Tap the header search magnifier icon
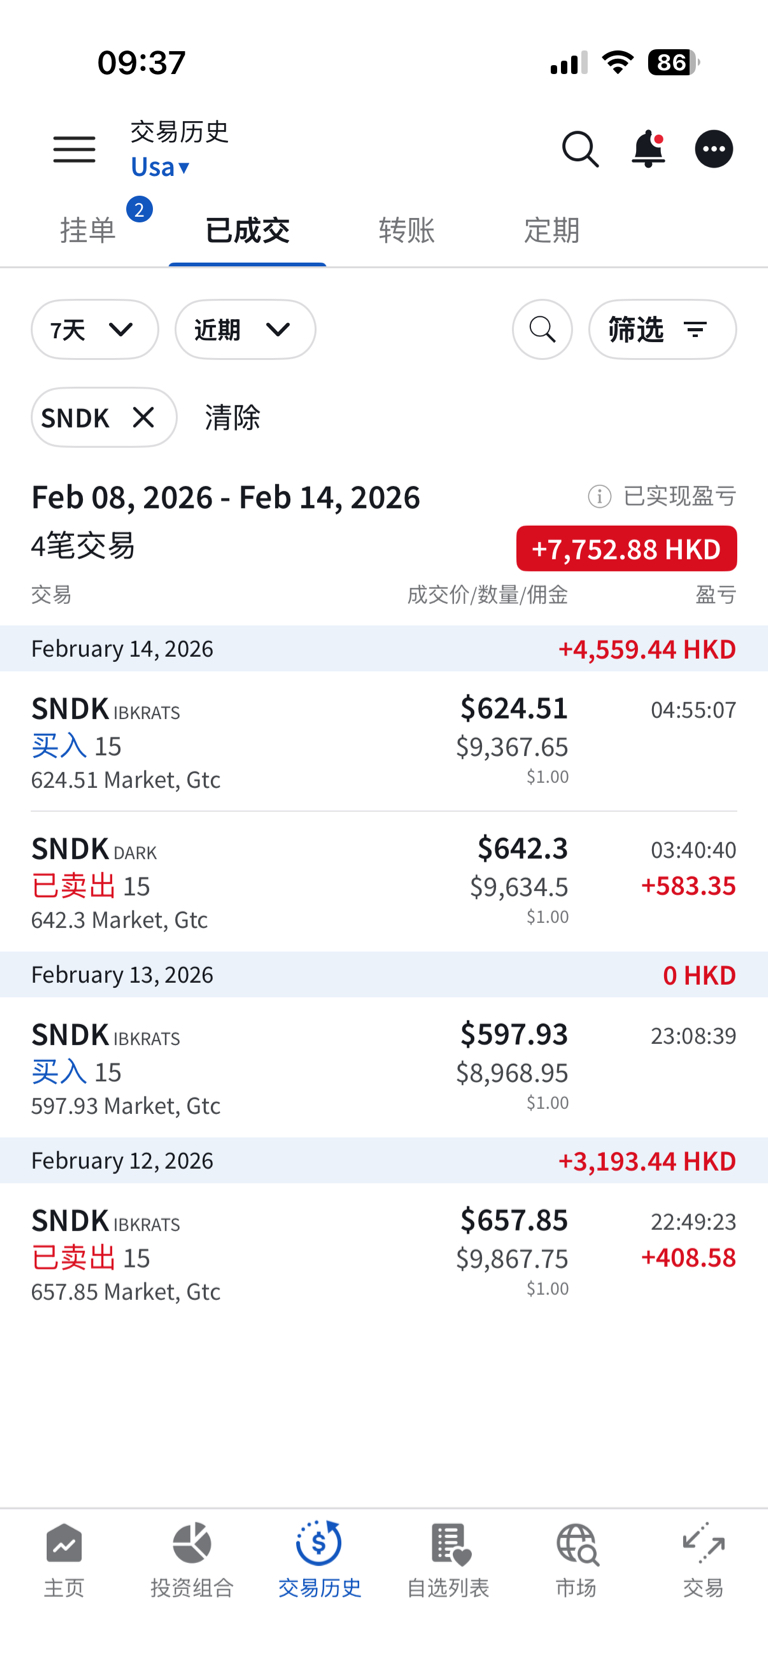Viewport: 768px width, 1670px height. tap(580, 150)
